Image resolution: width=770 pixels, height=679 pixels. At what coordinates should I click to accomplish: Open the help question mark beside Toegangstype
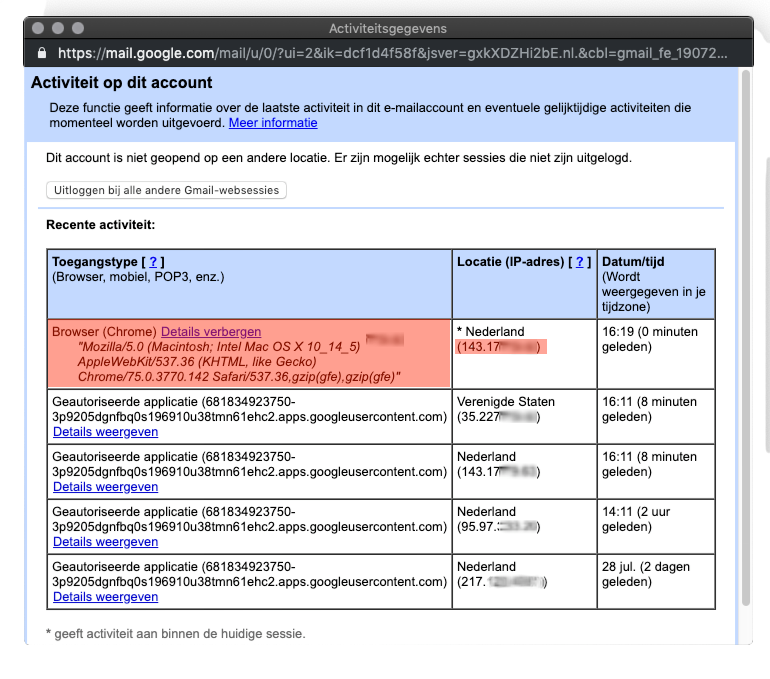point(154,262)
